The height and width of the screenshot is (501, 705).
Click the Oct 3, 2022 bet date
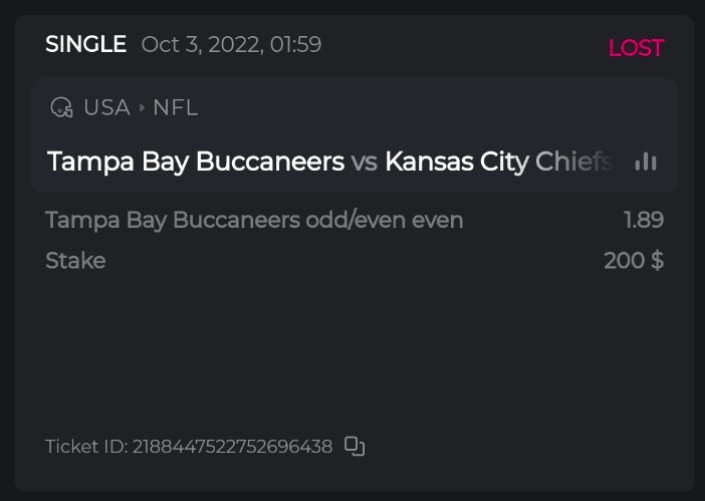coord(231,45)
